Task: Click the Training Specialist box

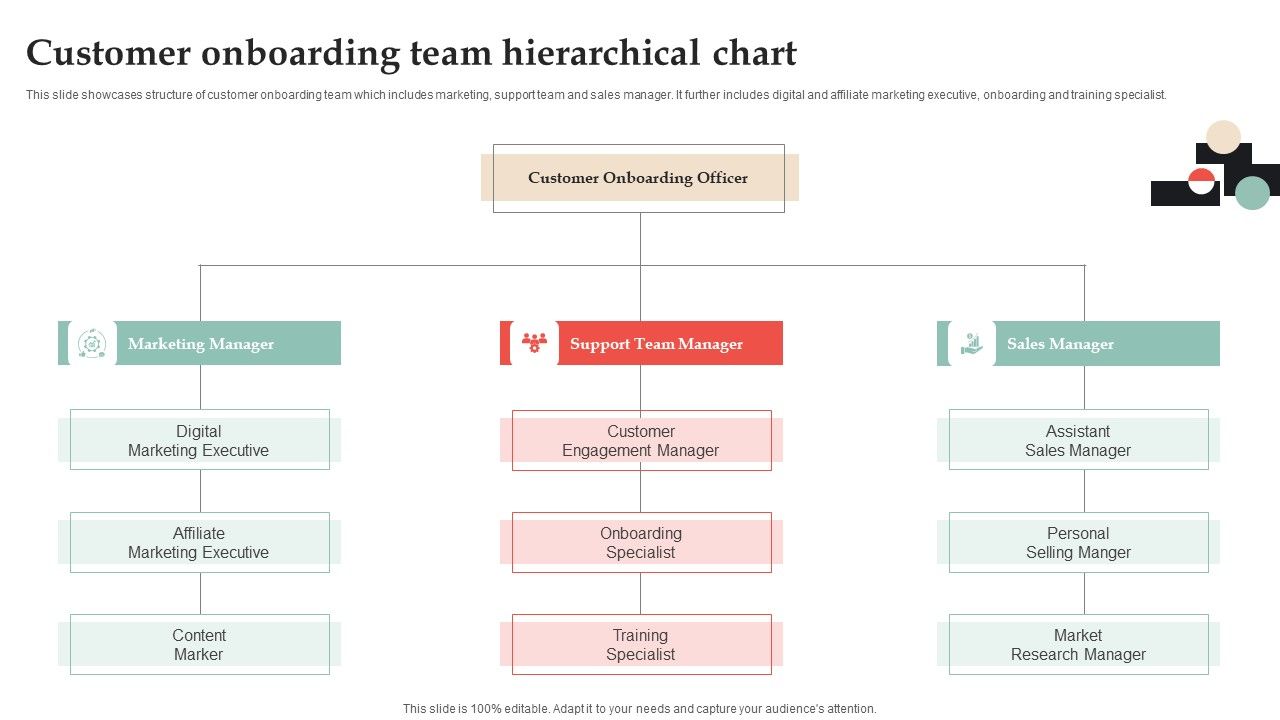Action: 641,644
